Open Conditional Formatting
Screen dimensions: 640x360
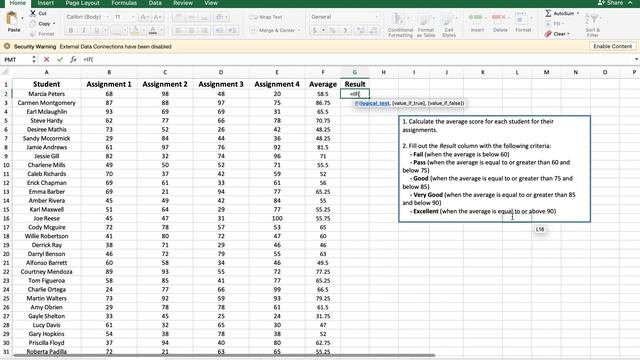pyautogui.click(x=400, y=25)
